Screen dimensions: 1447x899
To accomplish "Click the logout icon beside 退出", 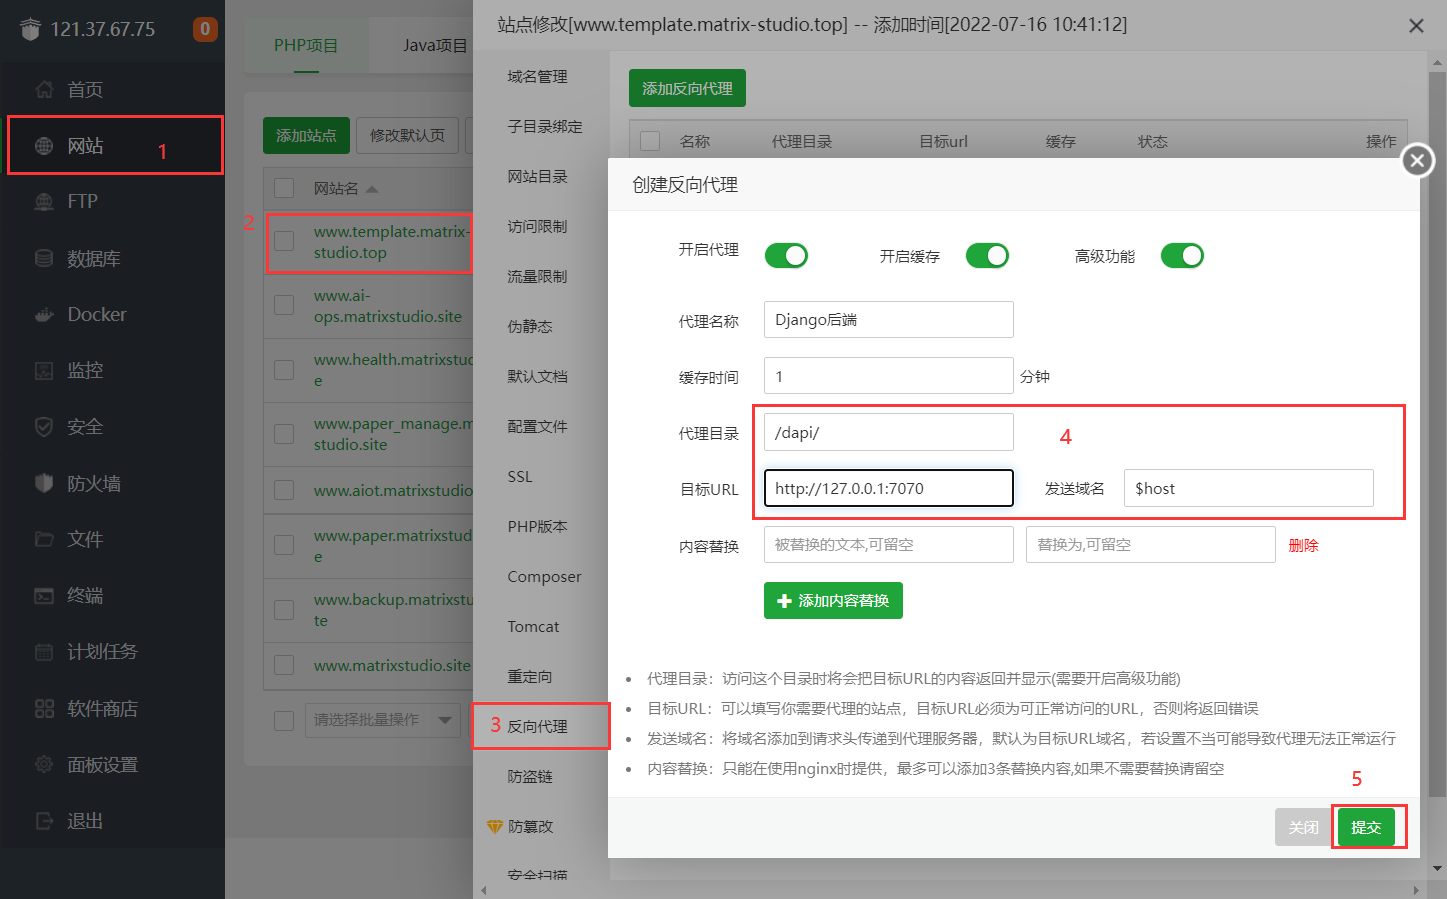I will point(44,821).
